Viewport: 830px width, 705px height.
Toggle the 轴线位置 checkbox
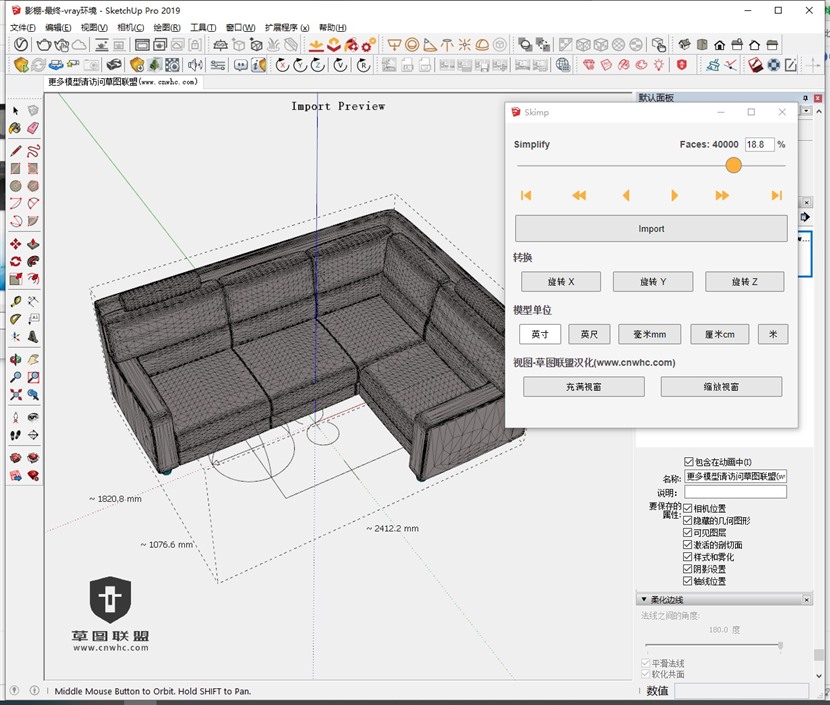point(688,581)
